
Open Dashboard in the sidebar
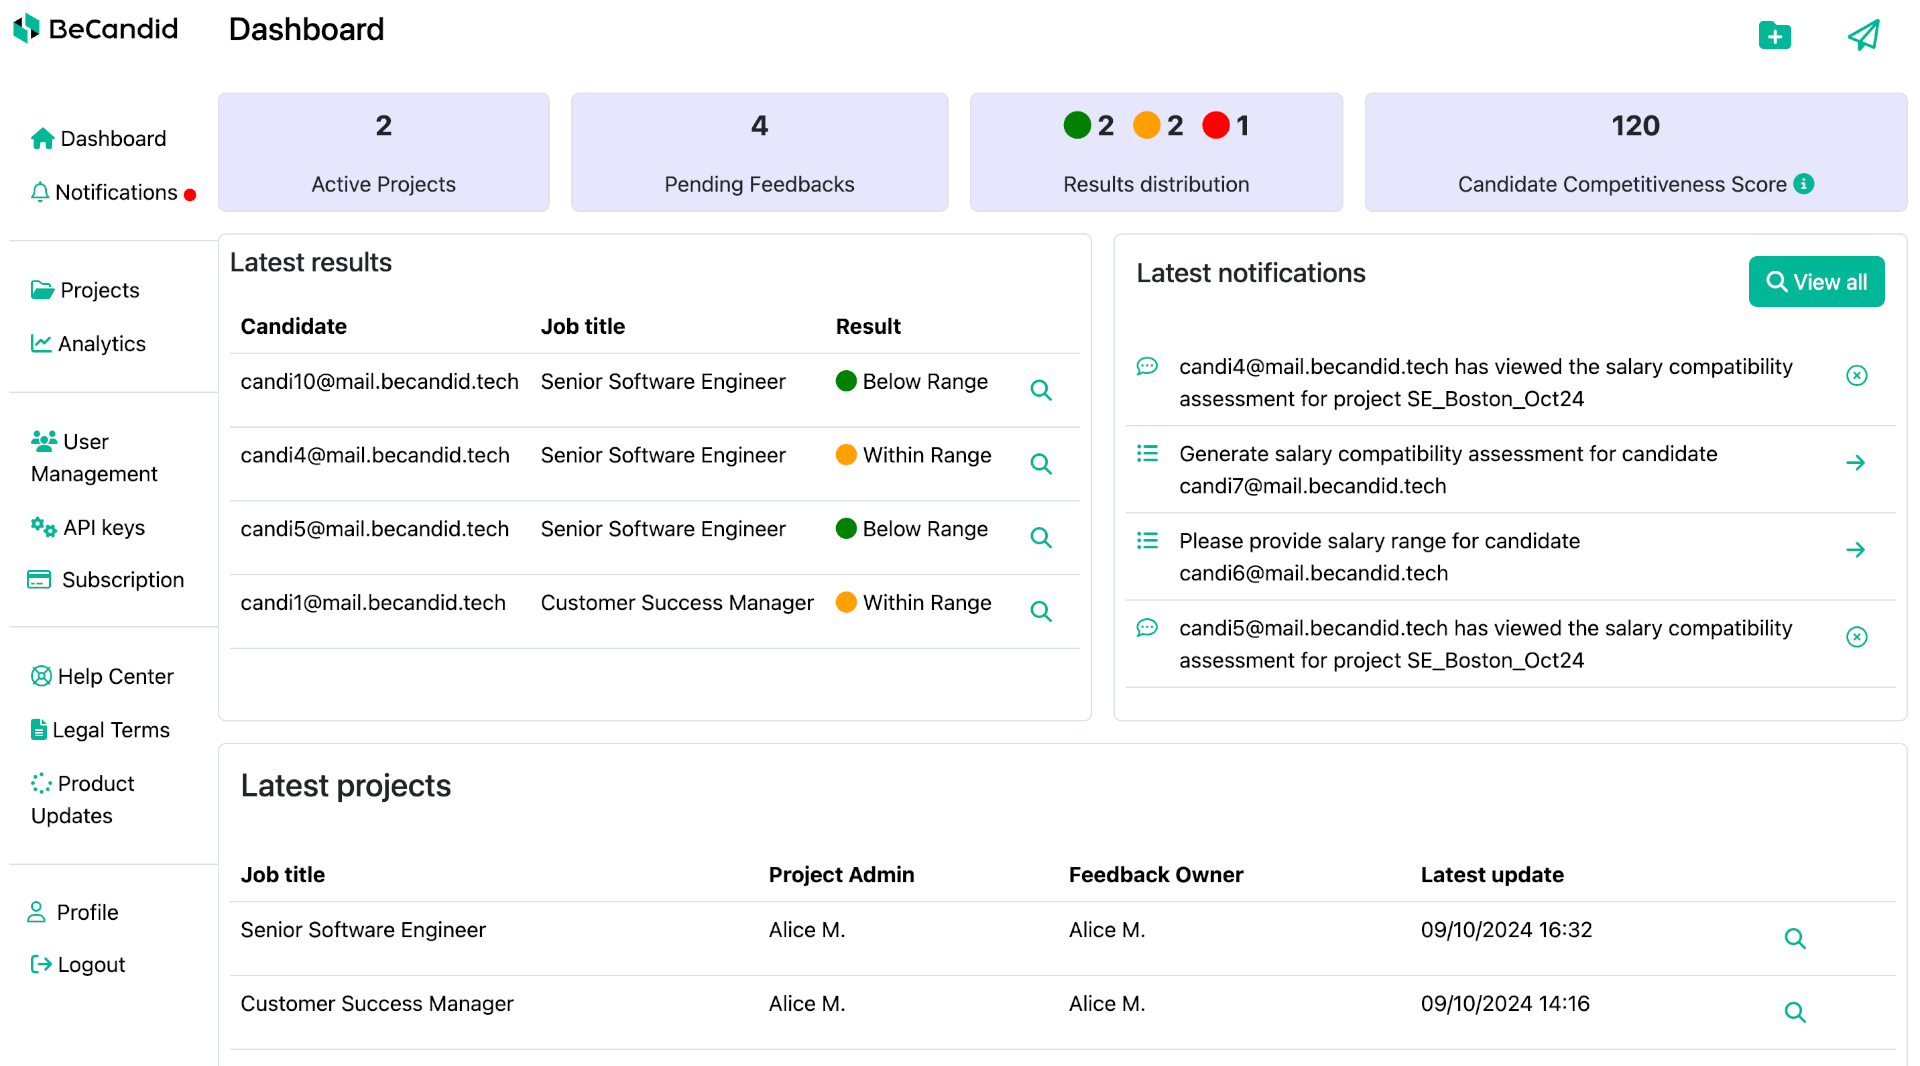coord(98,138)
